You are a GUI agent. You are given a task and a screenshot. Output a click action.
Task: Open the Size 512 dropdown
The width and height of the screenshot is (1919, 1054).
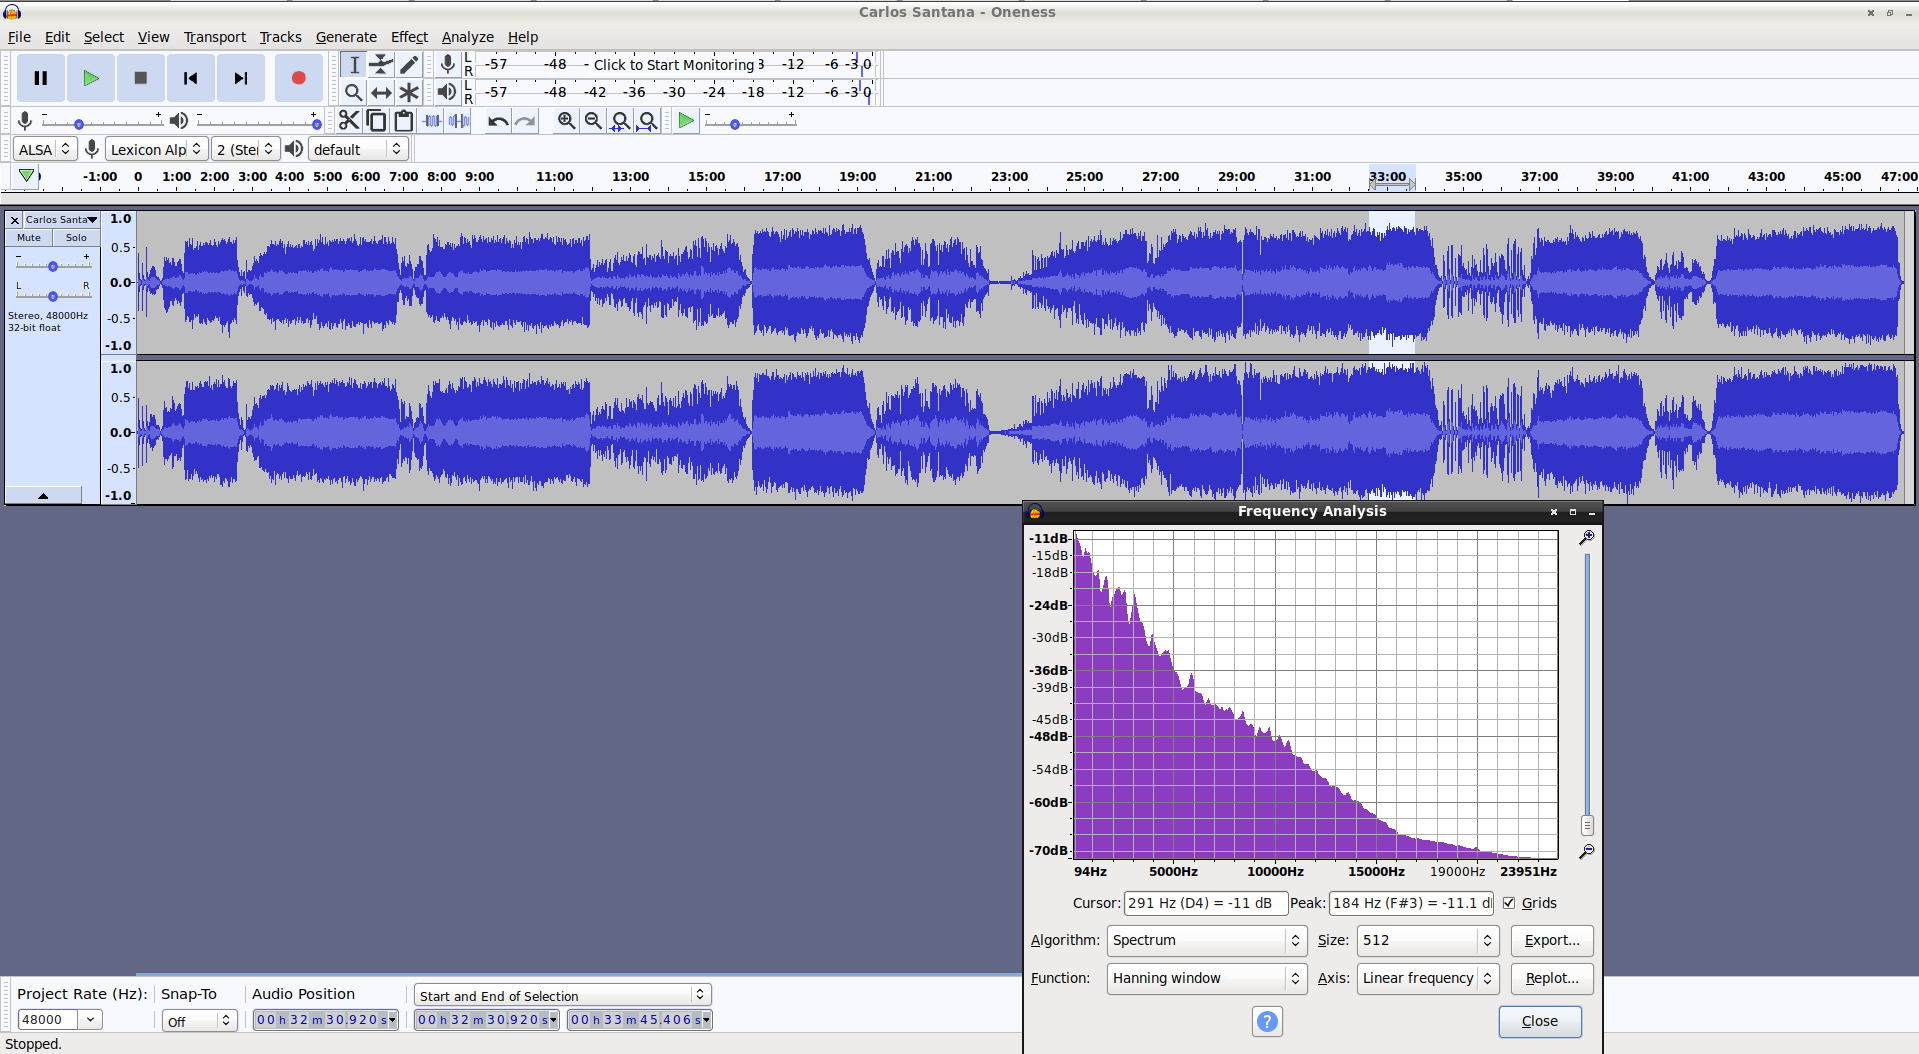[1428, 940]
